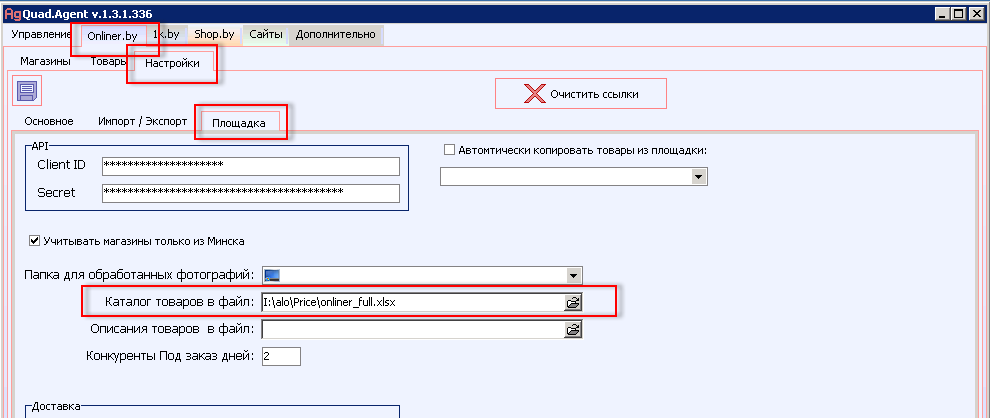Open the Управление tab
The image size is (990, 418).
pyautogui.click(x=40, y=35)
